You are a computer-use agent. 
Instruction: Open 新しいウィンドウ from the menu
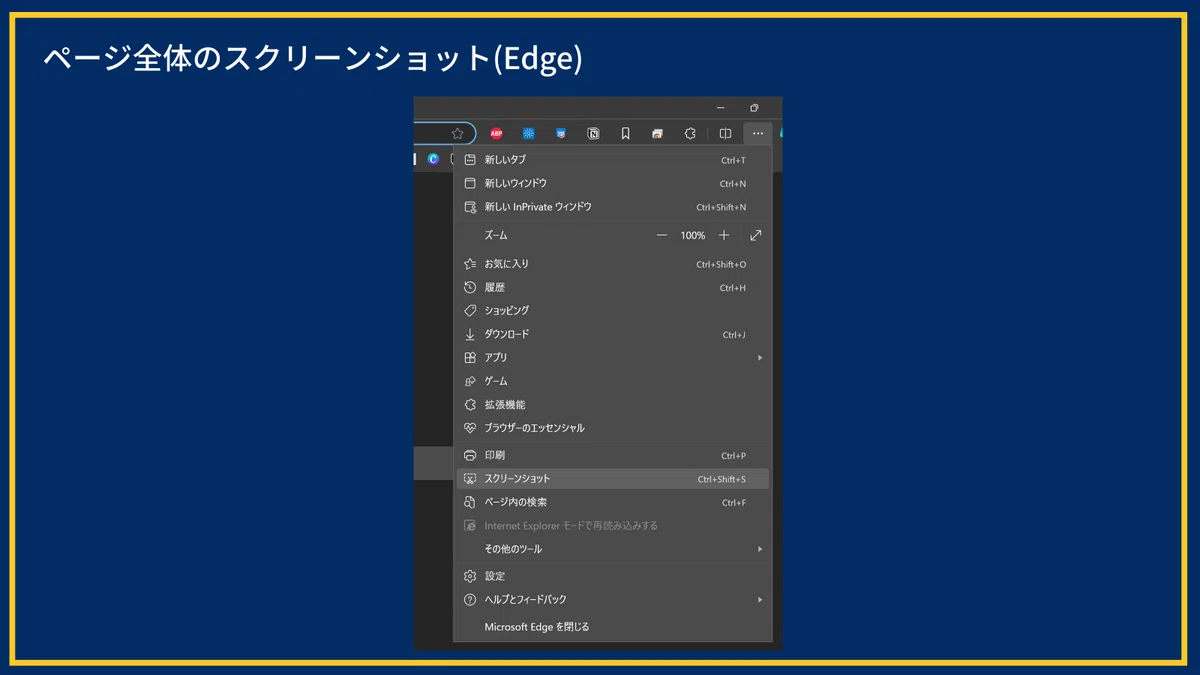click(613, 183)
